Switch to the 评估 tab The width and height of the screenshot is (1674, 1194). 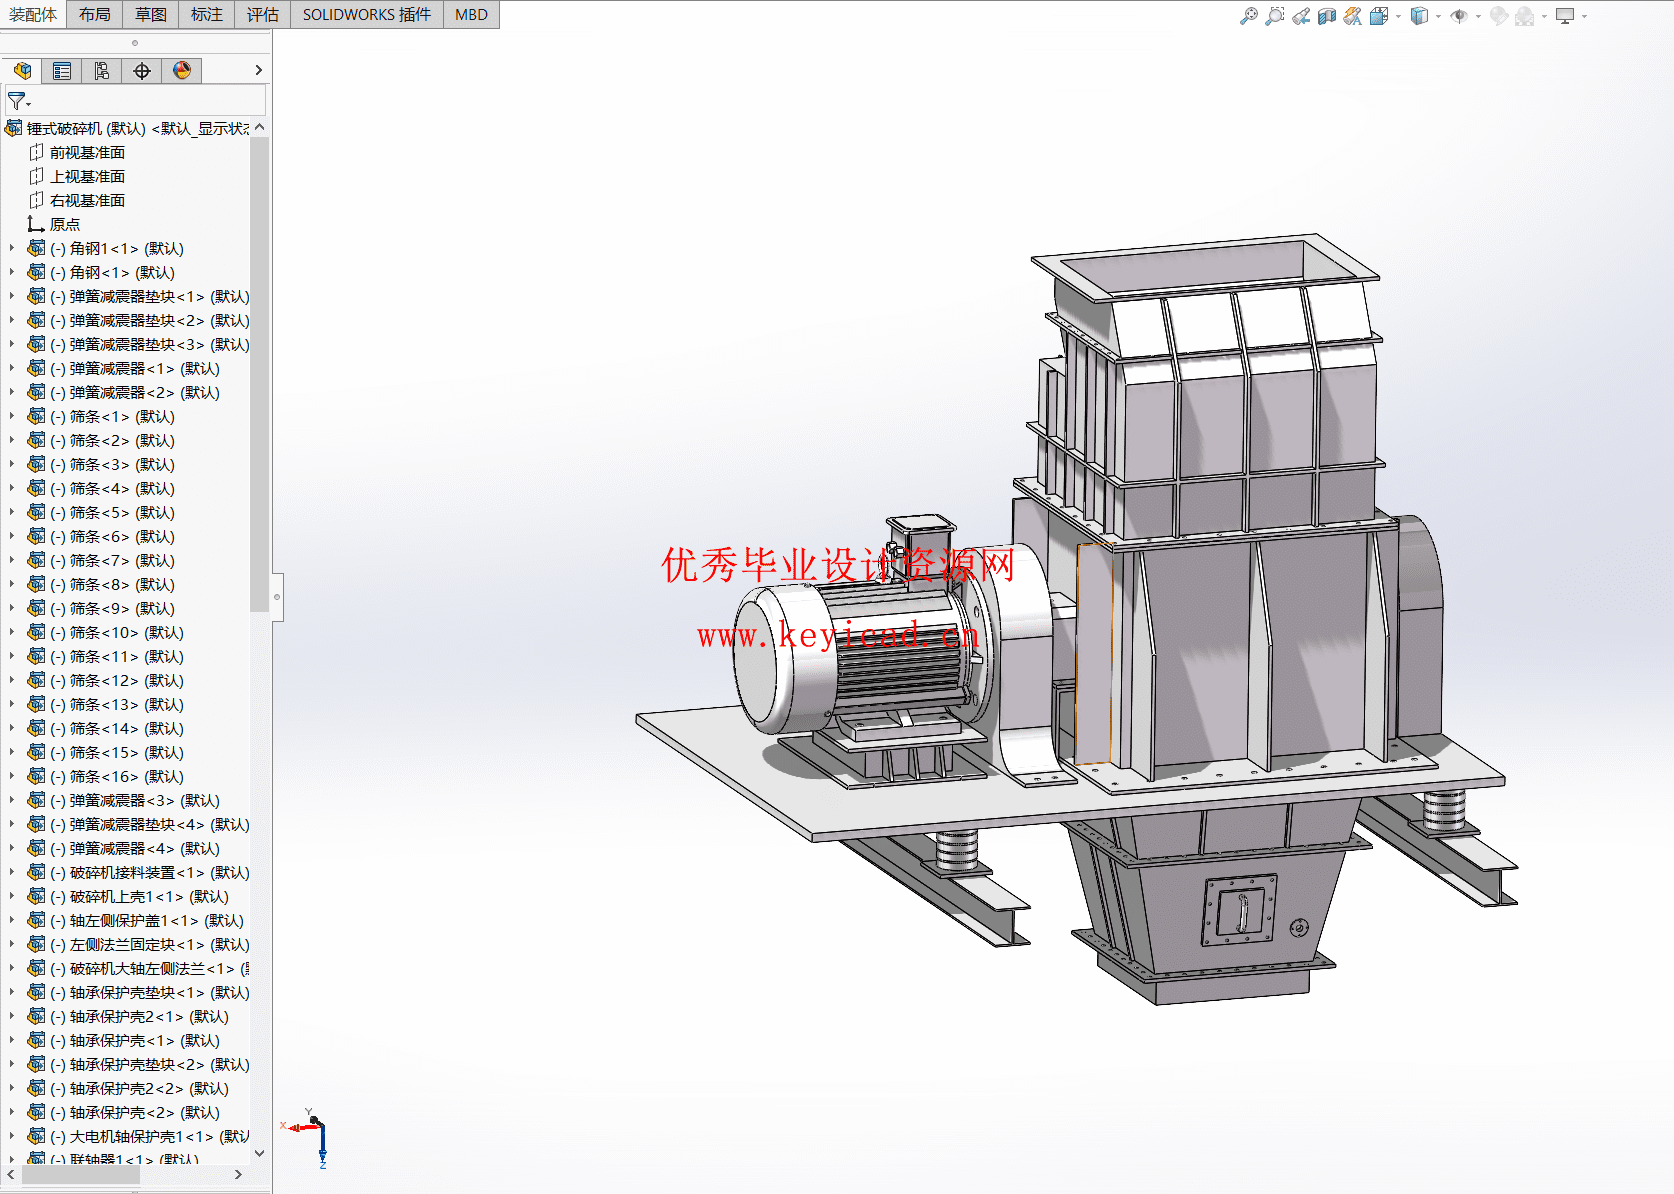(x=263, y=14)
